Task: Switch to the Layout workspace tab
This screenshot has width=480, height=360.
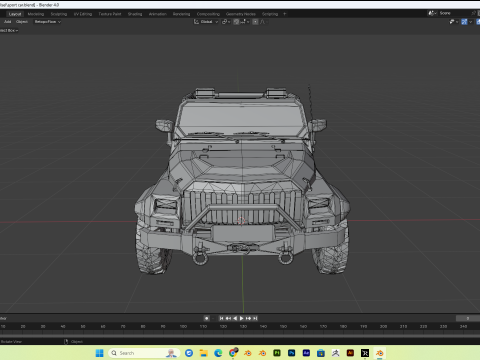Action: tap(15, 14)
